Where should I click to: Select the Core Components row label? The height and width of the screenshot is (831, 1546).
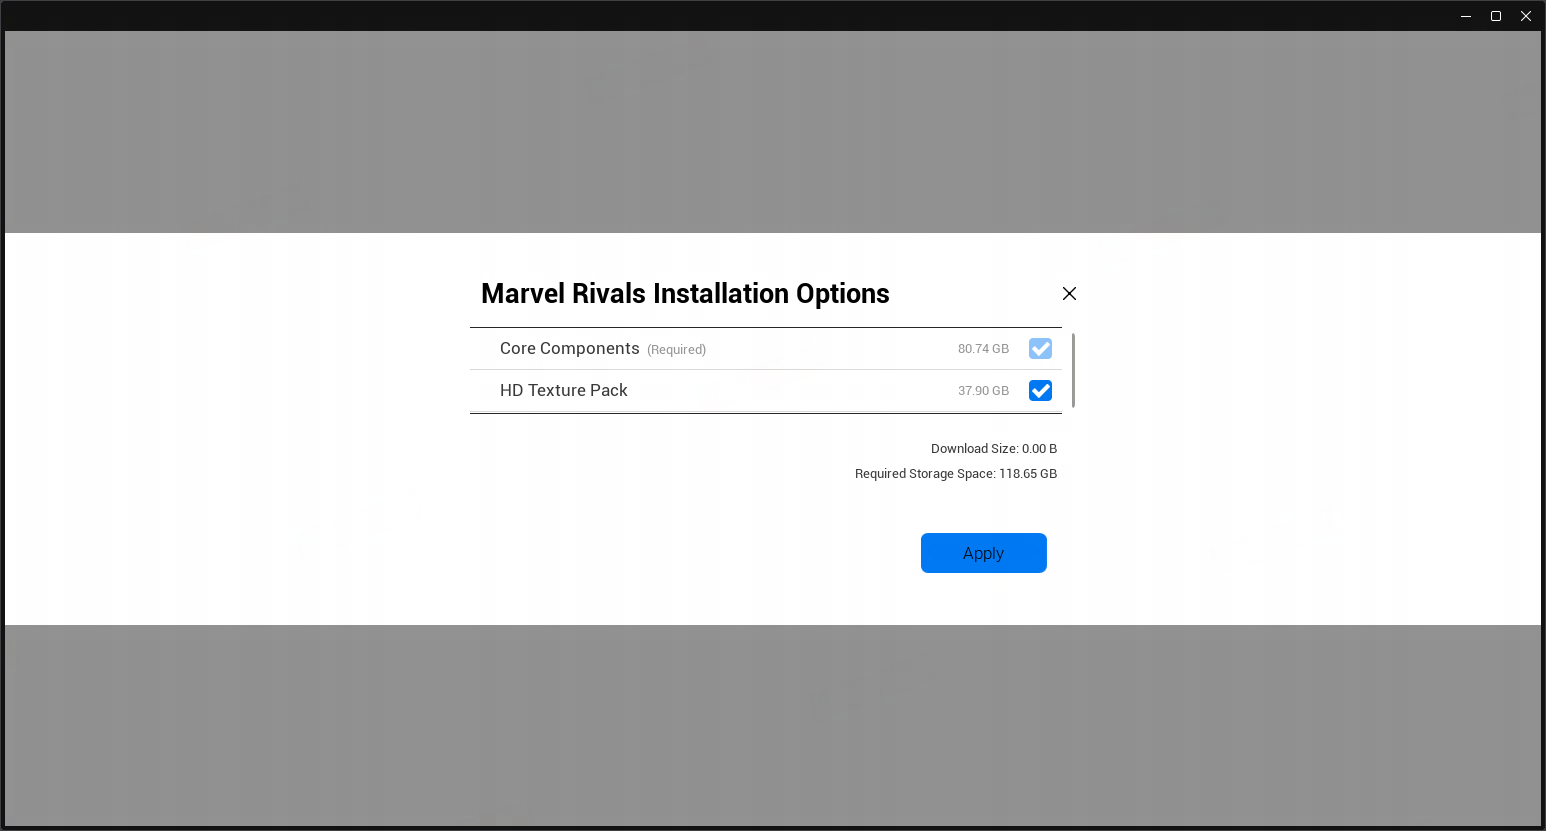click(x=569, y=348)
